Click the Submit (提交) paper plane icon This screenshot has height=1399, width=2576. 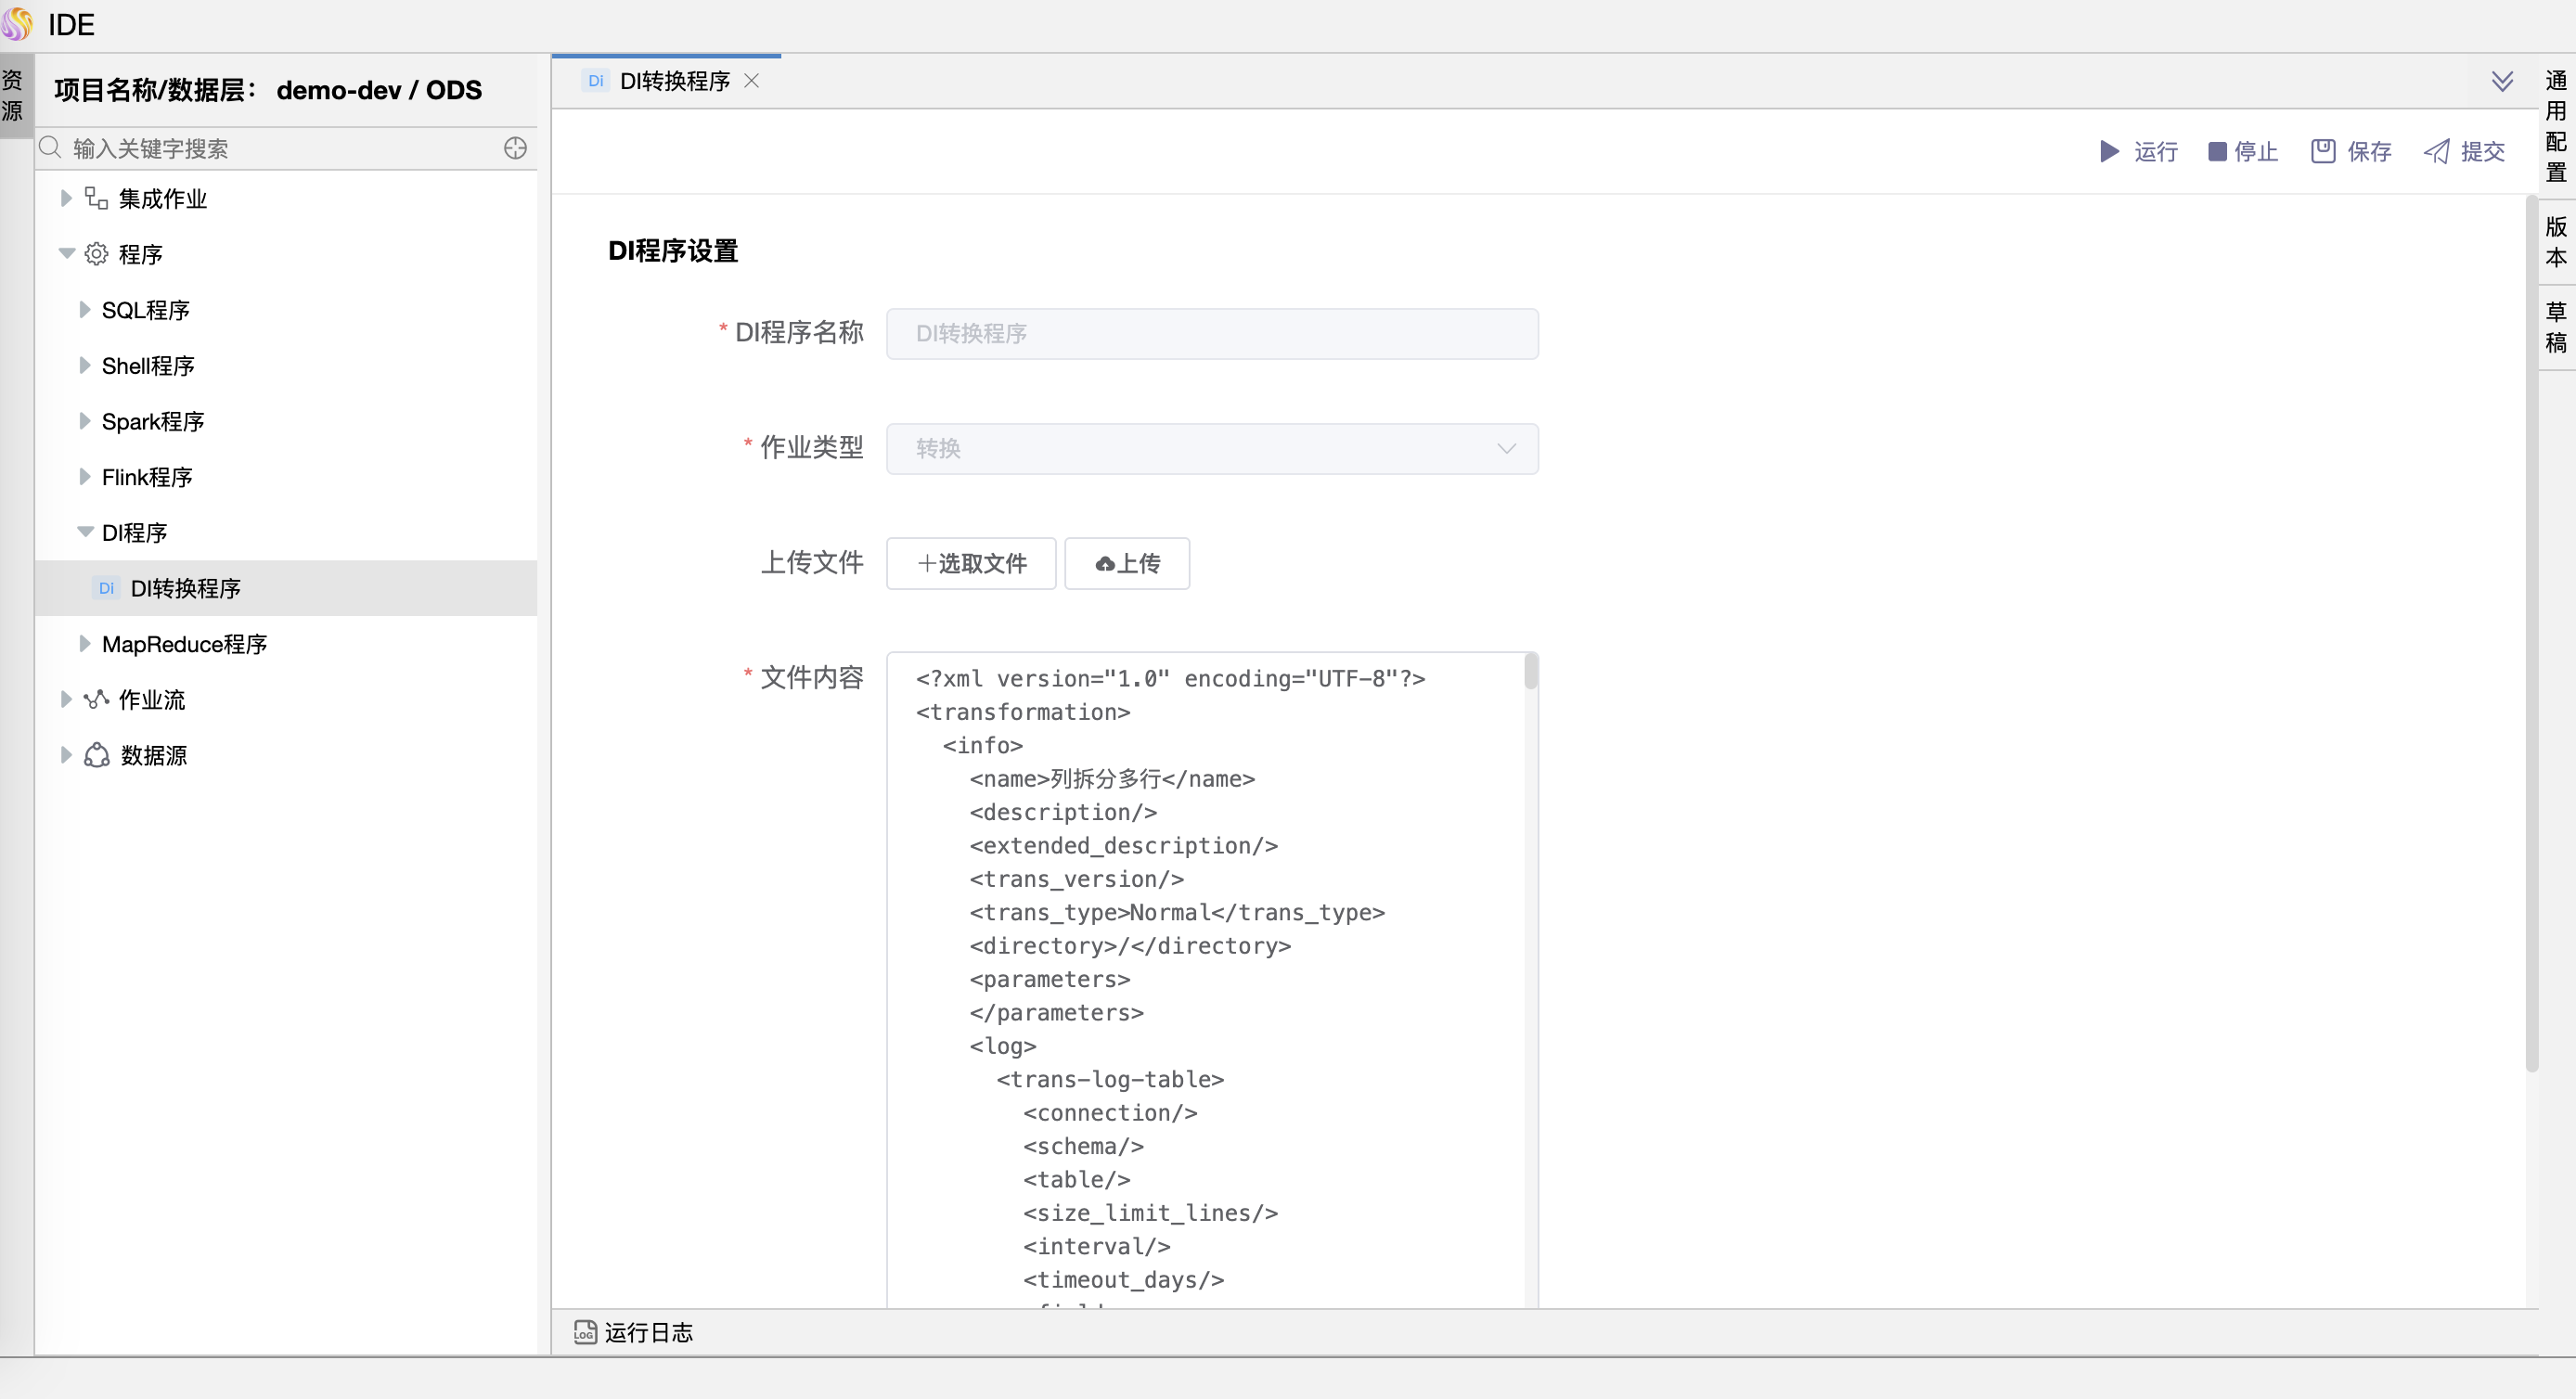pyautogui.click(x=2436, y=151)
